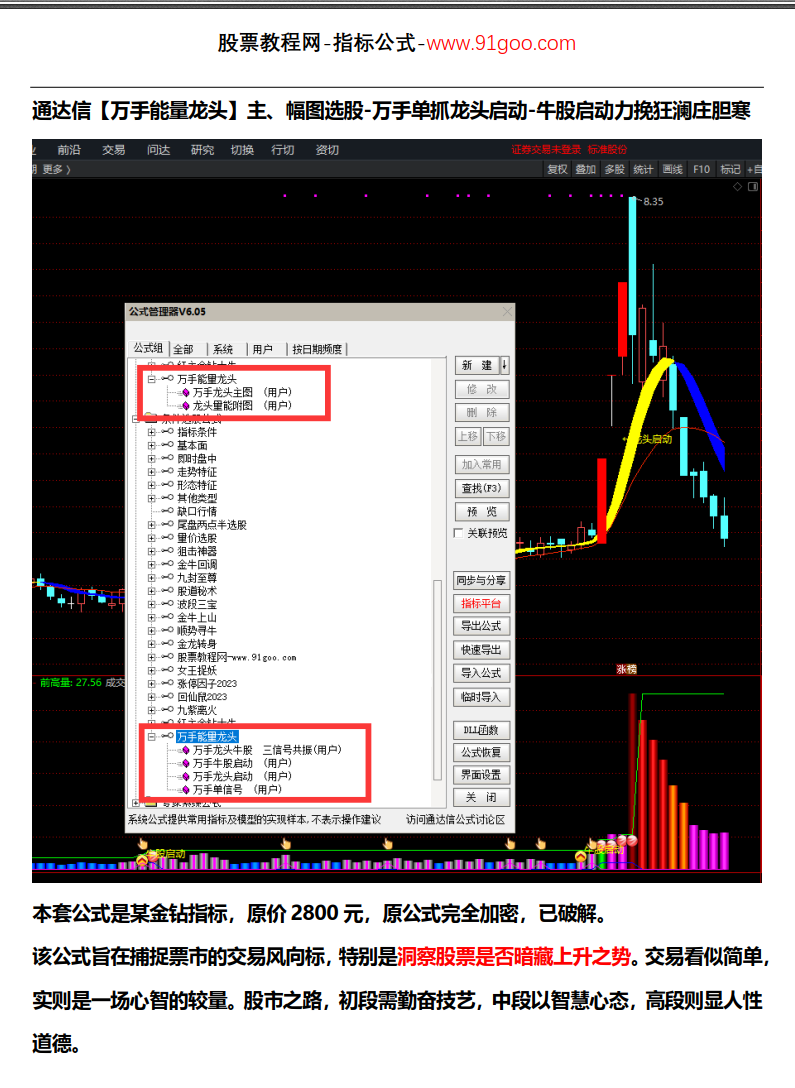795x1088 pixels.
Task: Select 九紫离火 in the formula tree
Action: pos(196,710)
